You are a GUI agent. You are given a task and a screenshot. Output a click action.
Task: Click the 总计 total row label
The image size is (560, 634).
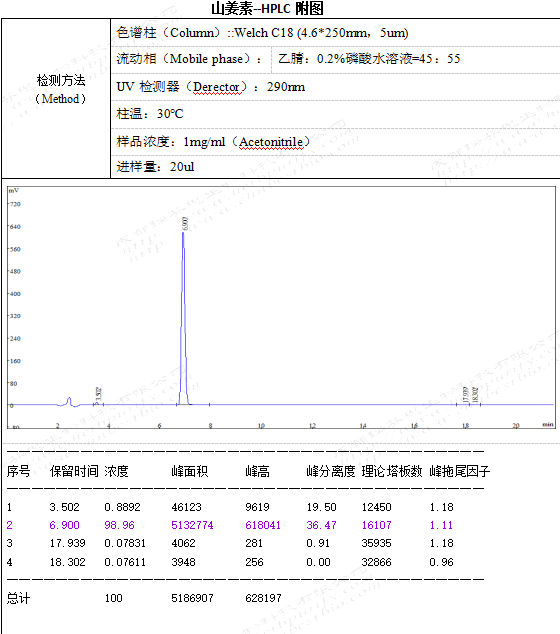tap(19, 598)
